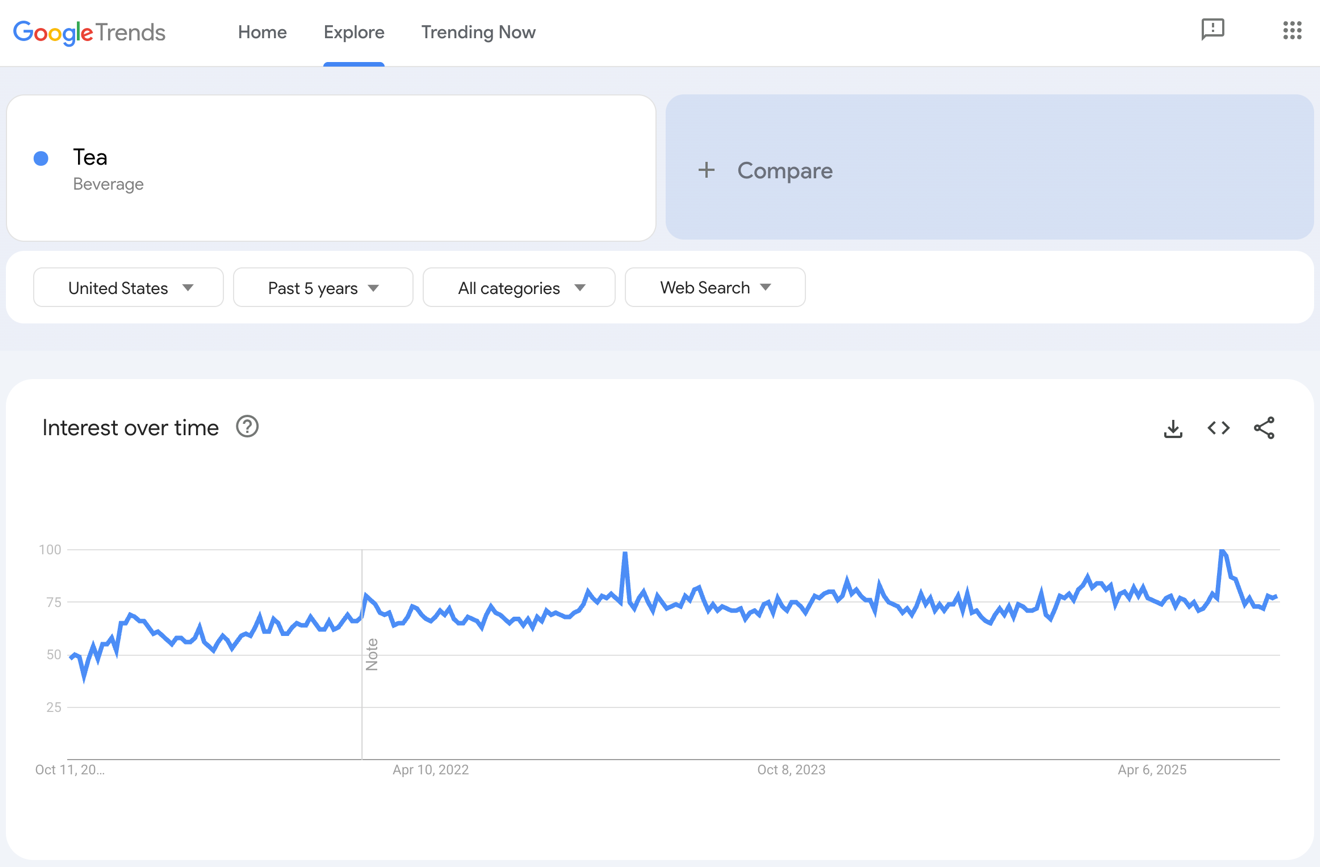This screenshot has width=1320, height=867.
Task: Select the blue dot beside the Tea search term
Action: [x=41, y=158]
